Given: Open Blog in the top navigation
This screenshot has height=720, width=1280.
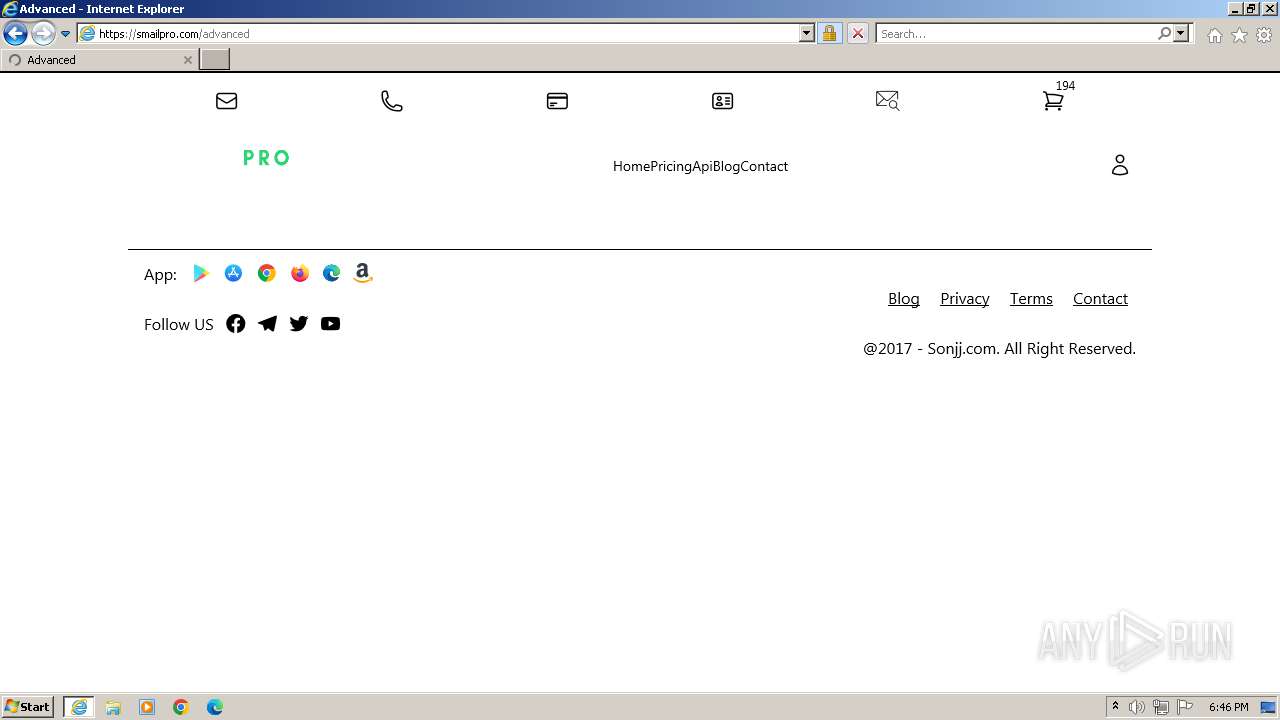Looking at the screenshot, I should coord(726,166).
